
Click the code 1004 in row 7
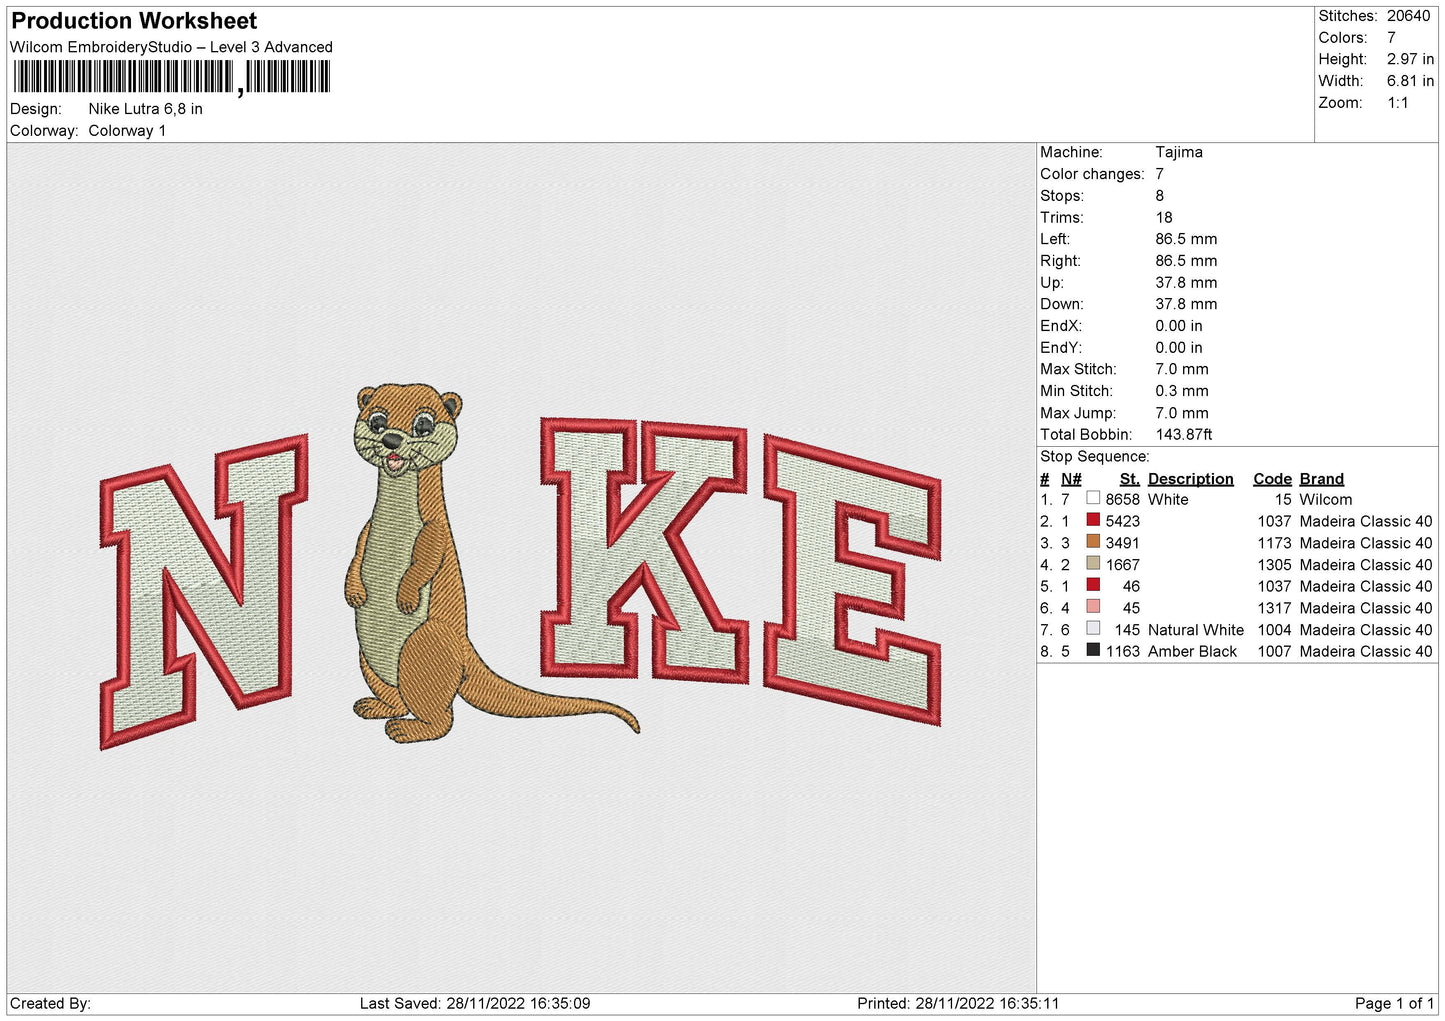[1274, 630]
